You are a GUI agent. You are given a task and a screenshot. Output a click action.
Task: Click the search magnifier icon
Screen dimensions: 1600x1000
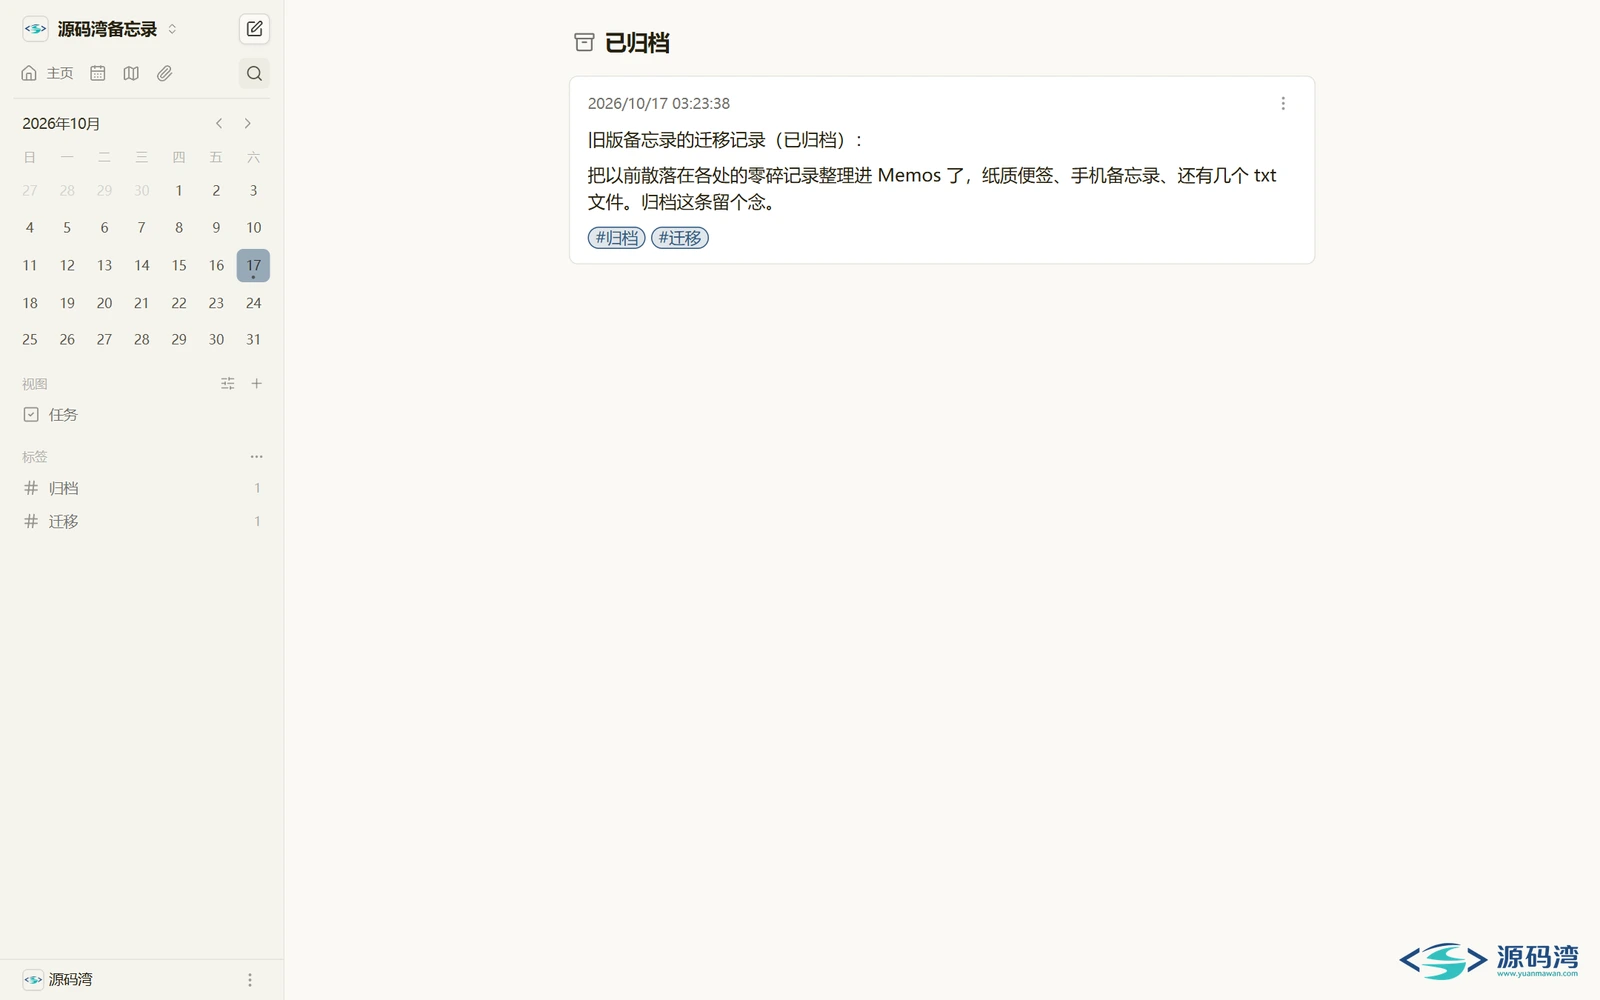[254, 73]
